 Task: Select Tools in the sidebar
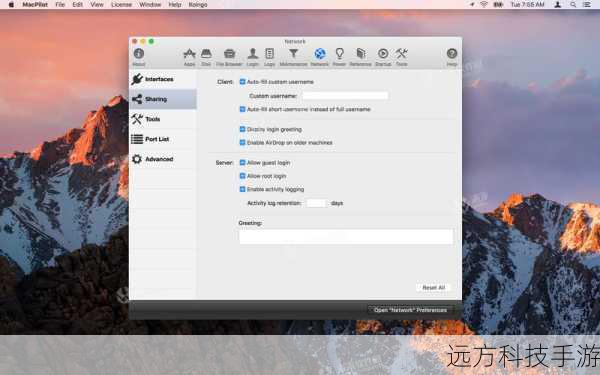pyautogui.click(x=163, y=119)
